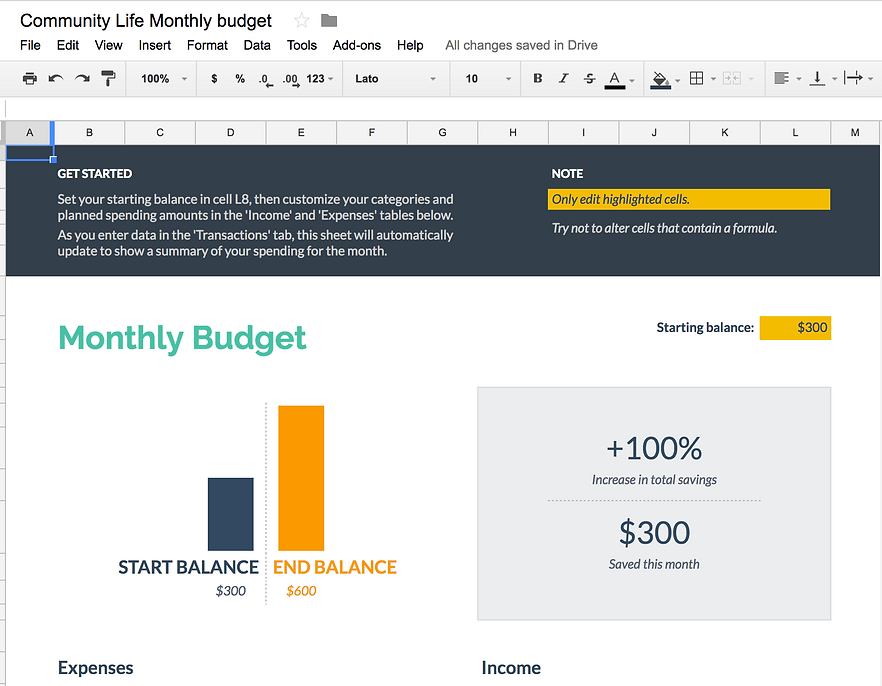Undo the last action
This screenshot has width=882, height=686.
pos(56,79)
